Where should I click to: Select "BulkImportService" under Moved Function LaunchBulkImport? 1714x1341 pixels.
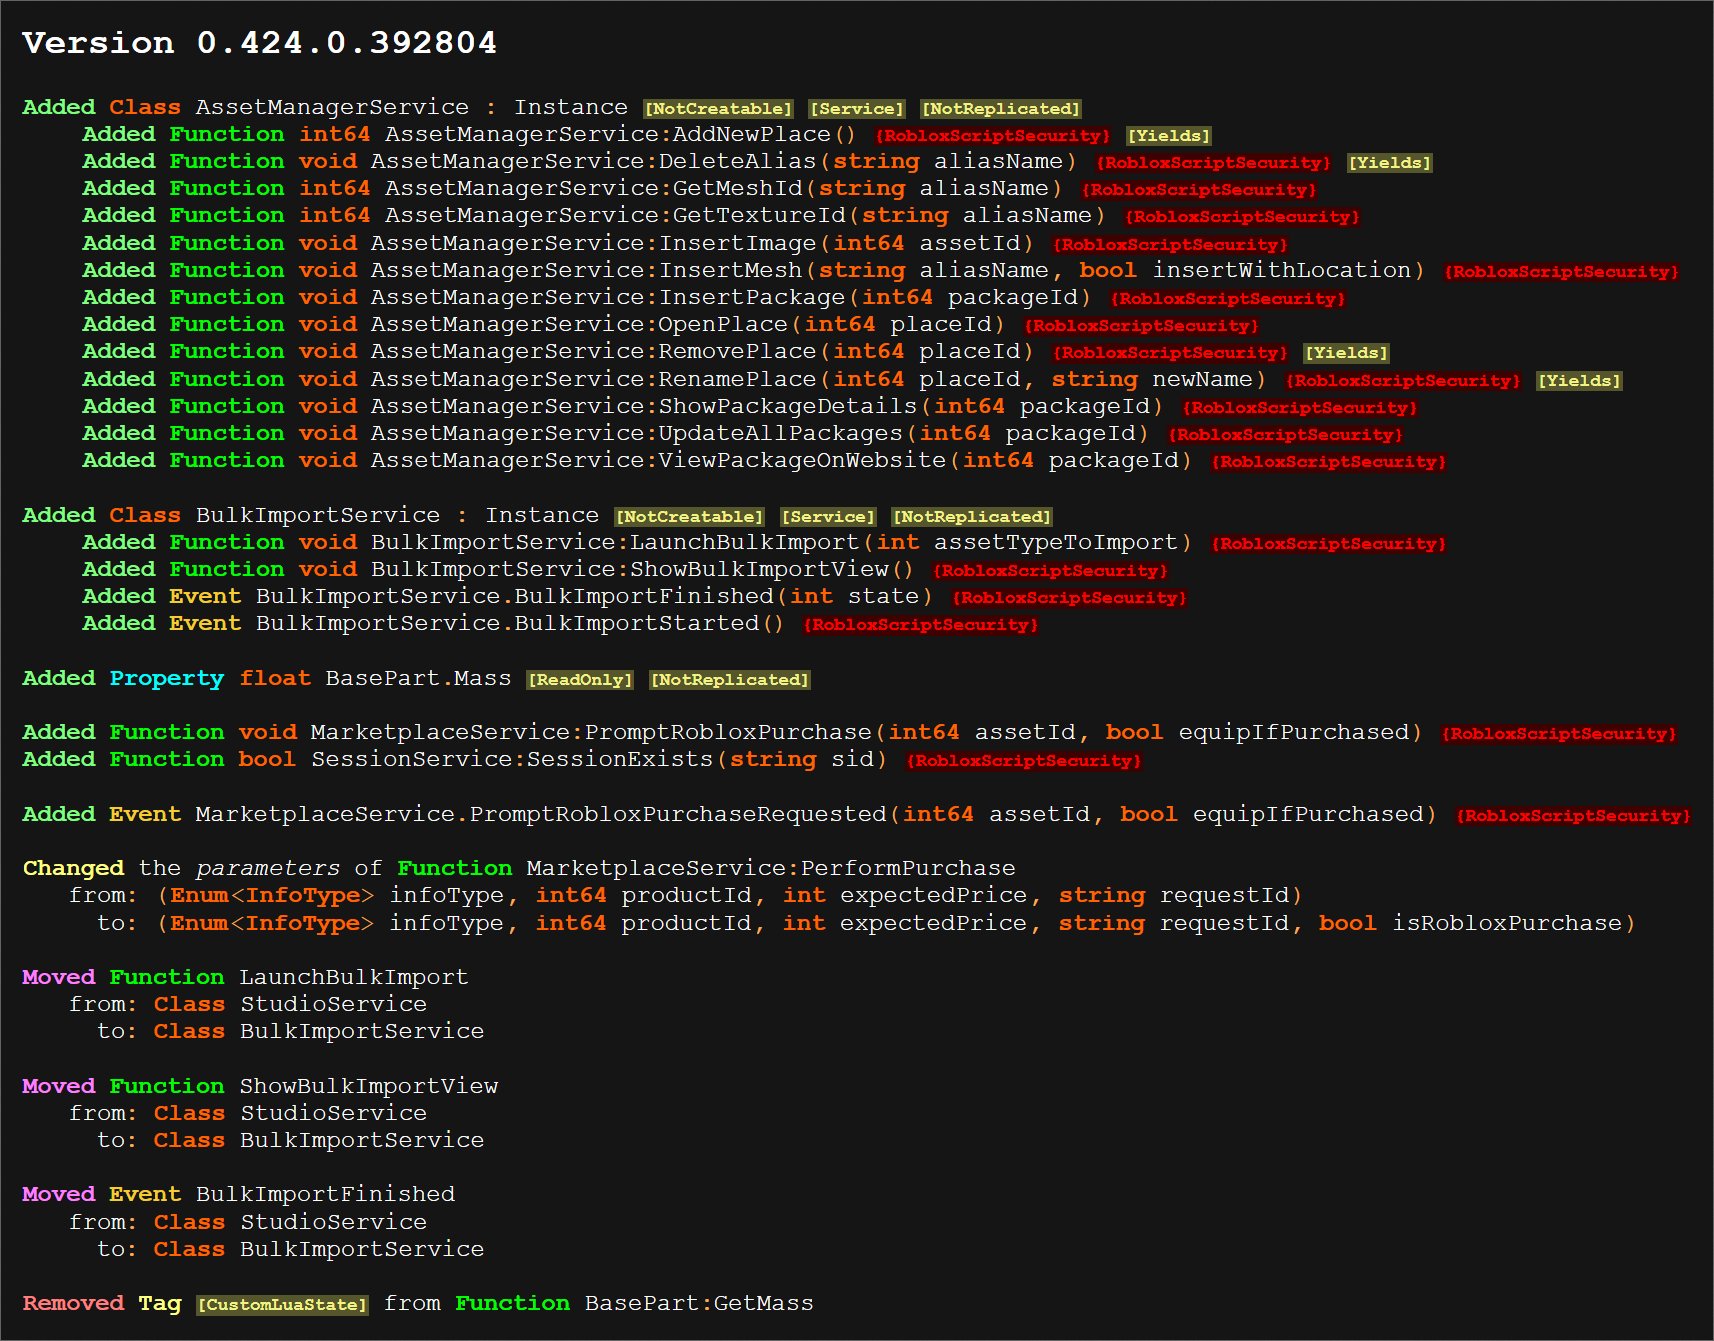coord(362,1031)
